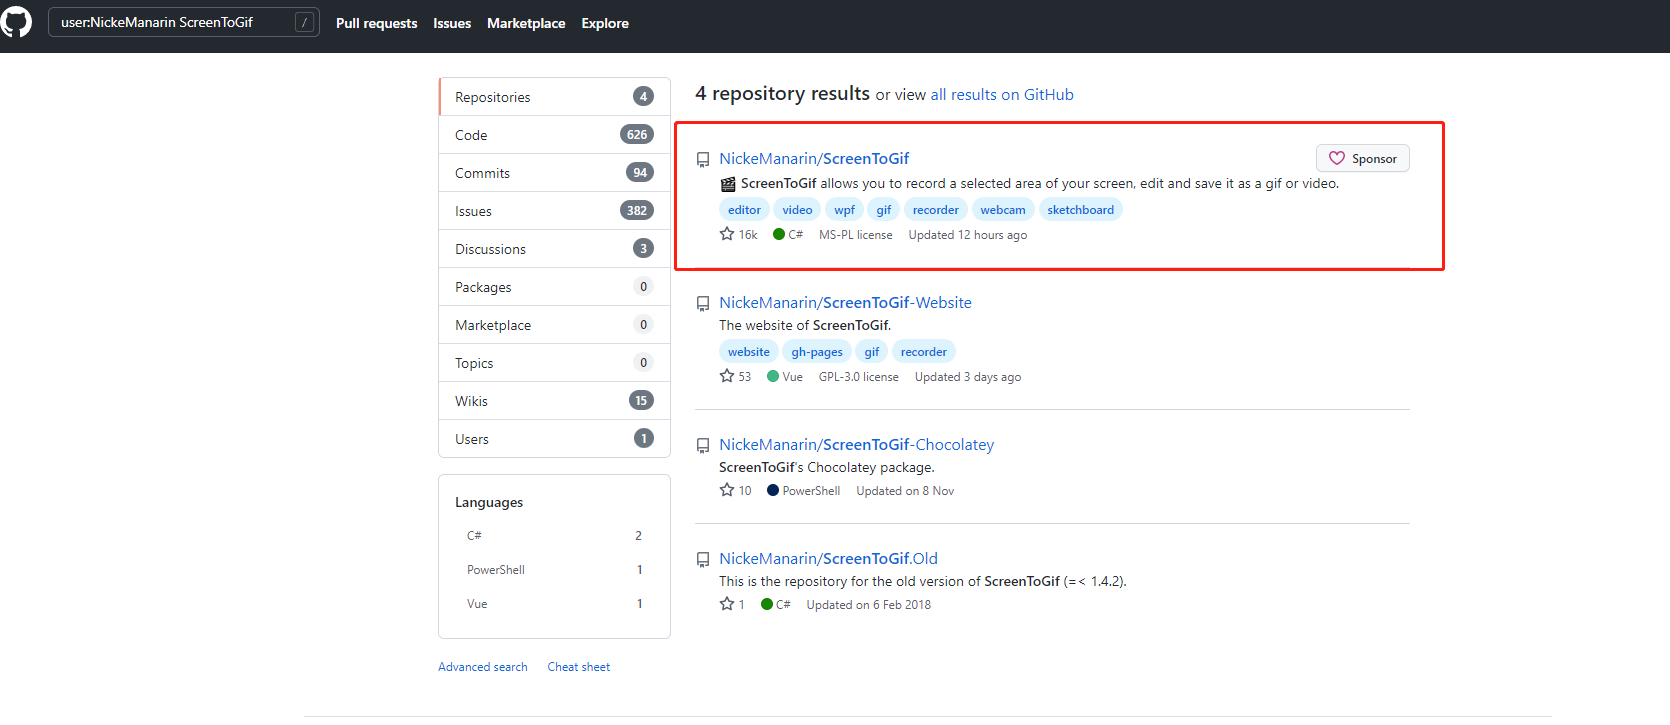1670x725 pixels.
Task: Click the Issues count badge 382
Action: [x=637, y=210]
